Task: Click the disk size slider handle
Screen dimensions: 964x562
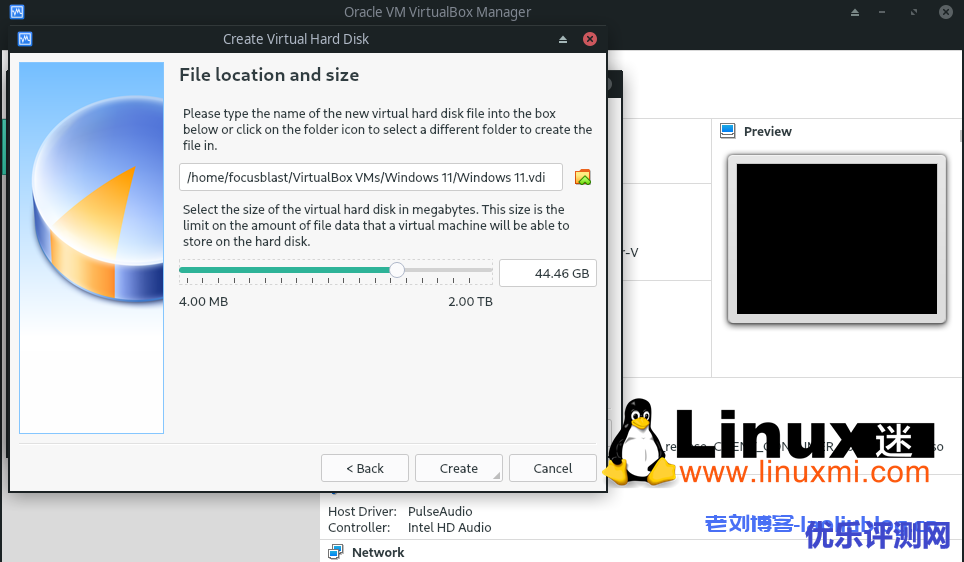Action: click(397, 269)
